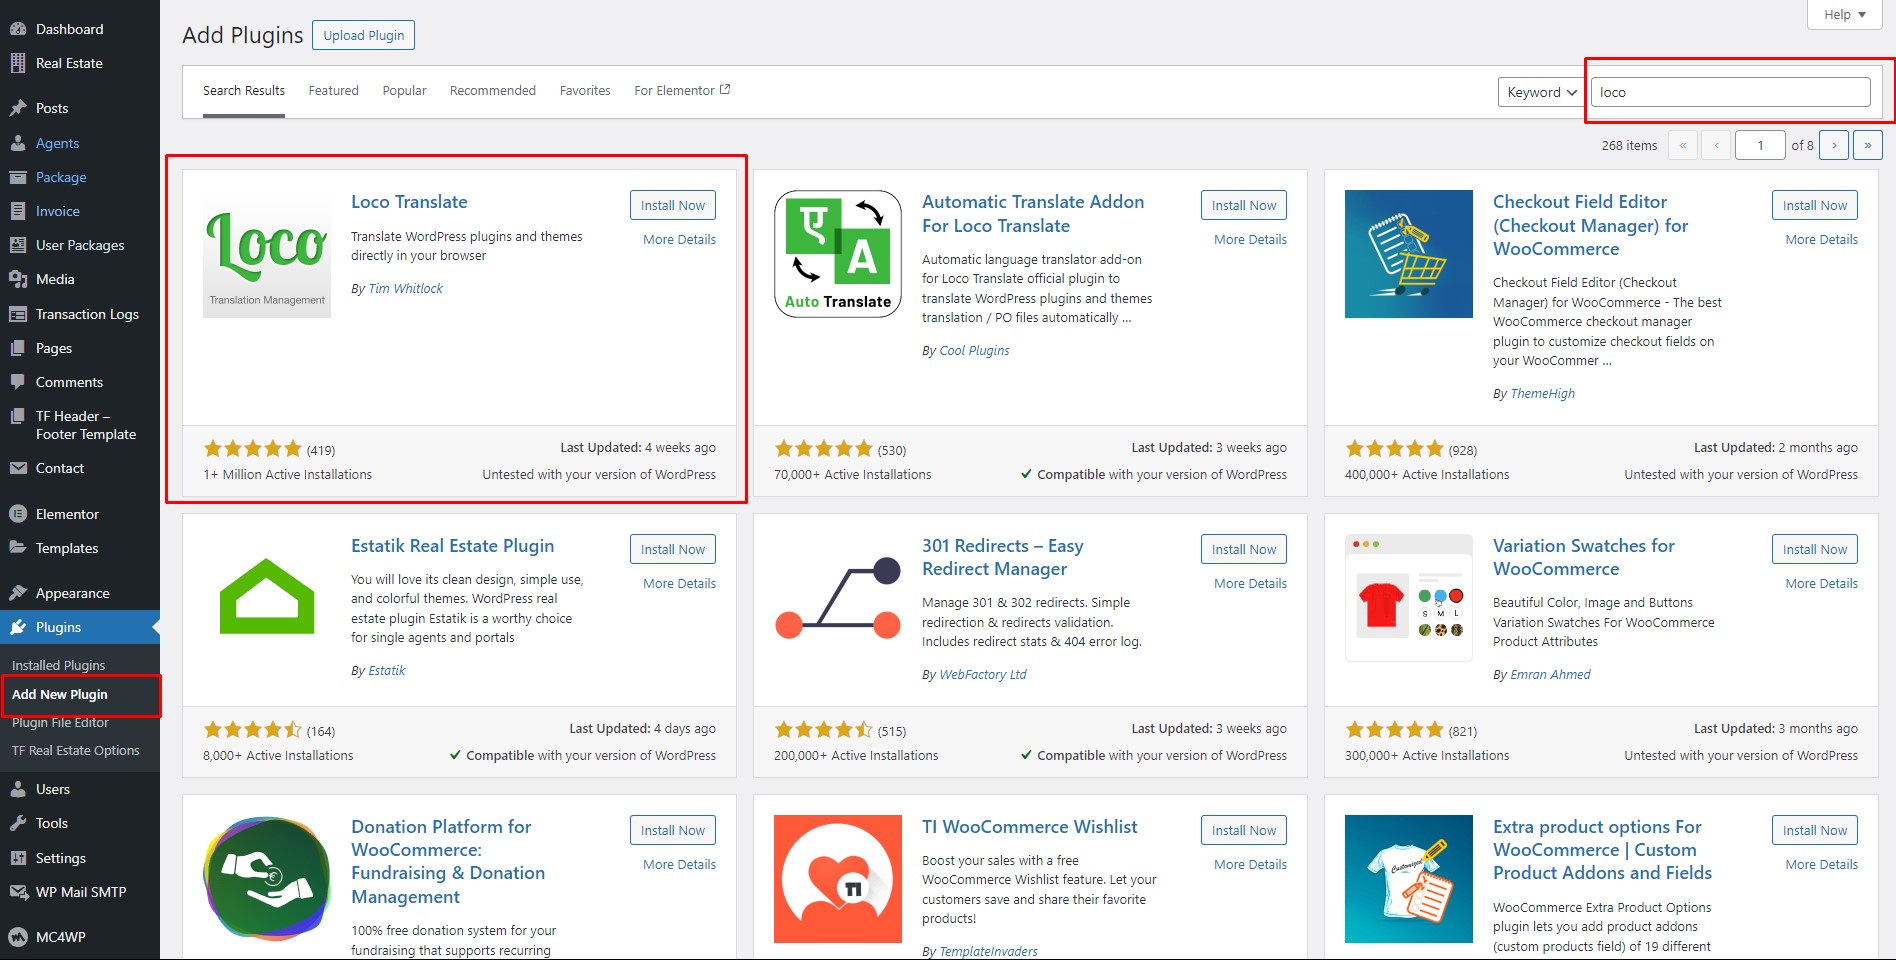Click the Templates folder icon

click(x=18, y=548)
